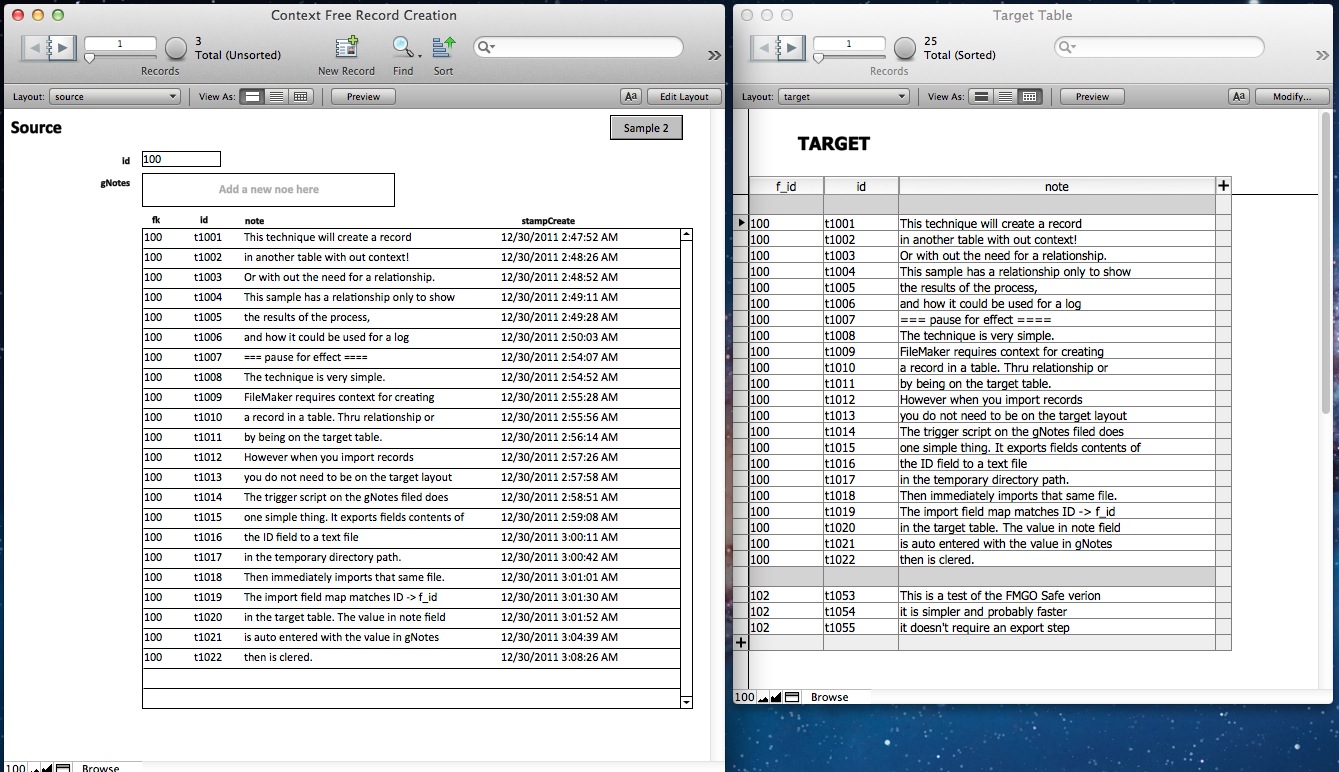Screen dimensions: 1339x772
Task: Click the 'note' column header in Target table
Action: pyautogui.click(x=1056, y=186)
